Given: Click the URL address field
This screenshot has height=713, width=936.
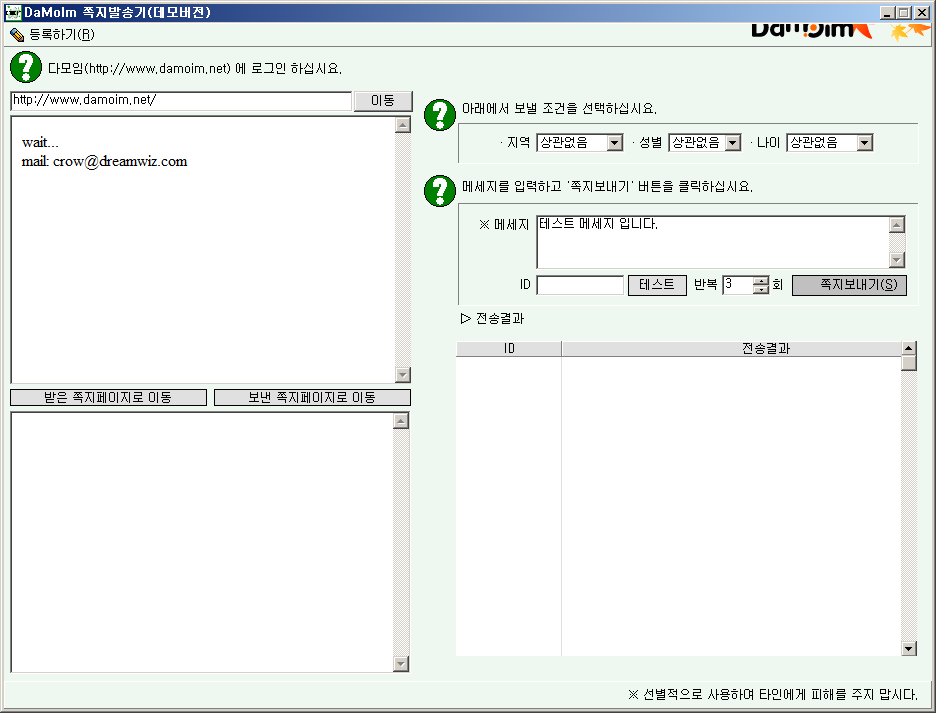Looking at the screenshot, I should (180, 101).
